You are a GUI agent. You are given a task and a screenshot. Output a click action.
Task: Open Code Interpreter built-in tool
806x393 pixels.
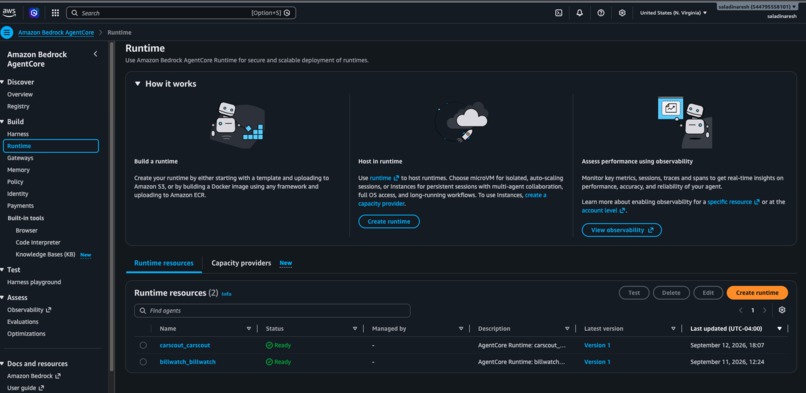[38, 242]
